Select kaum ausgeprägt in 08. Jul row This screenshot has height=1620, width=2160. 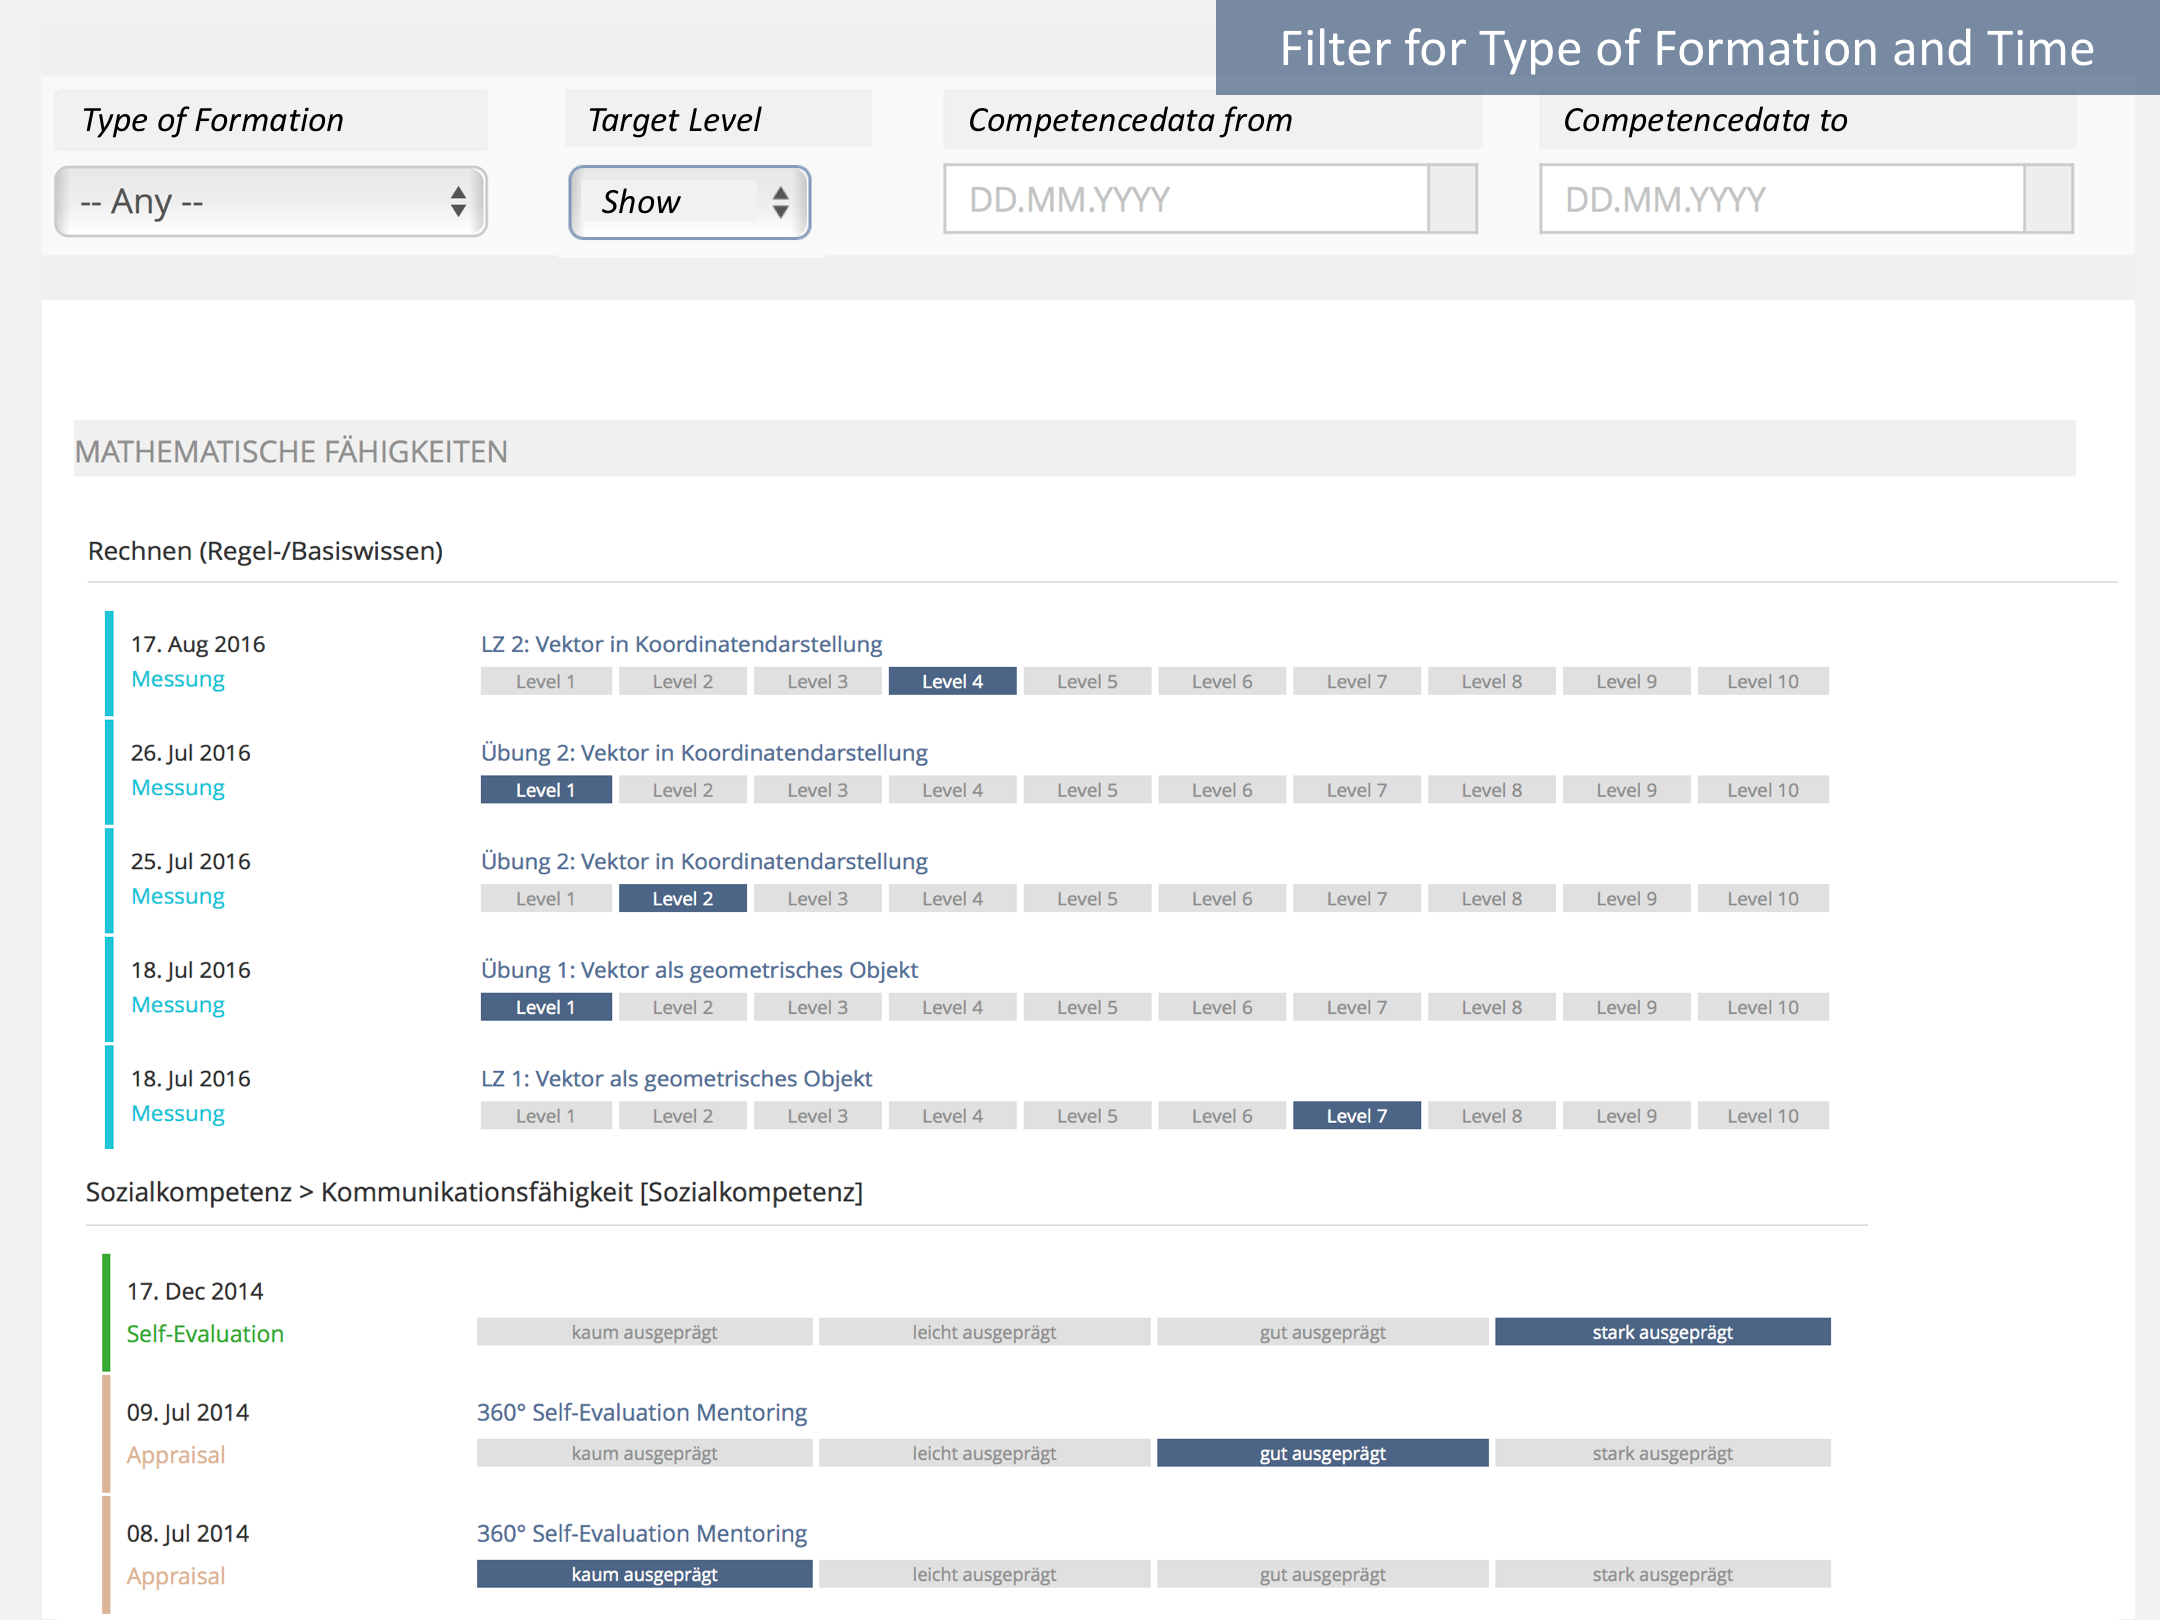click(x=644, y=1575)
